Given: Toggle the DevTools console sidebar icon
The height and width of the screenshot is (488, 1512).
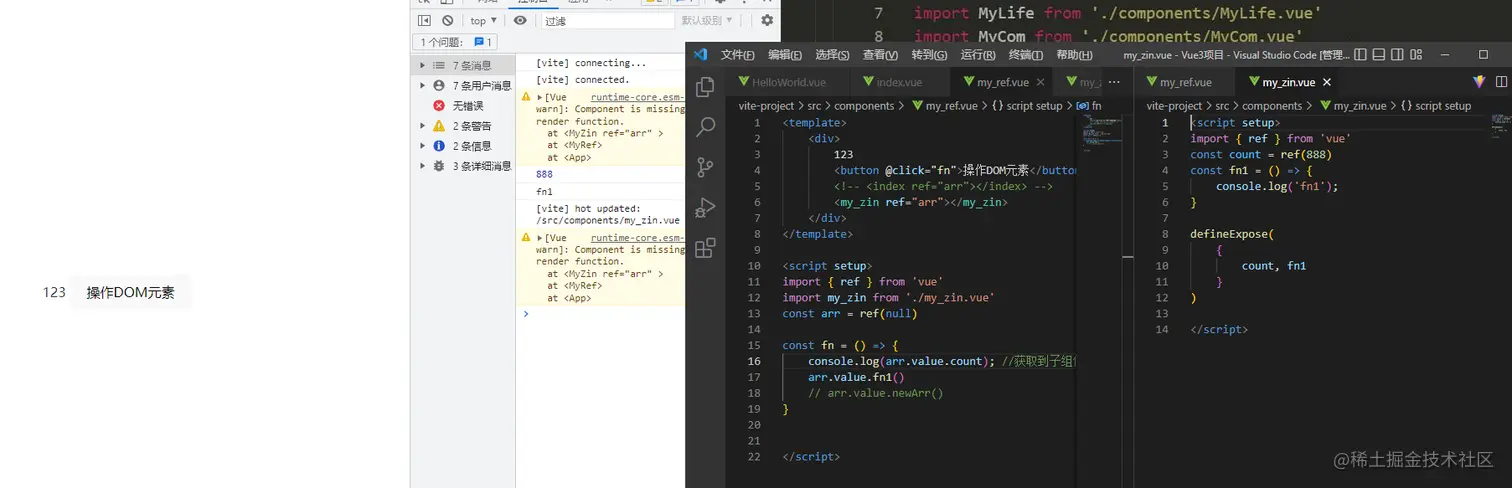Looking at the screenshot, I should coord(424,20).
